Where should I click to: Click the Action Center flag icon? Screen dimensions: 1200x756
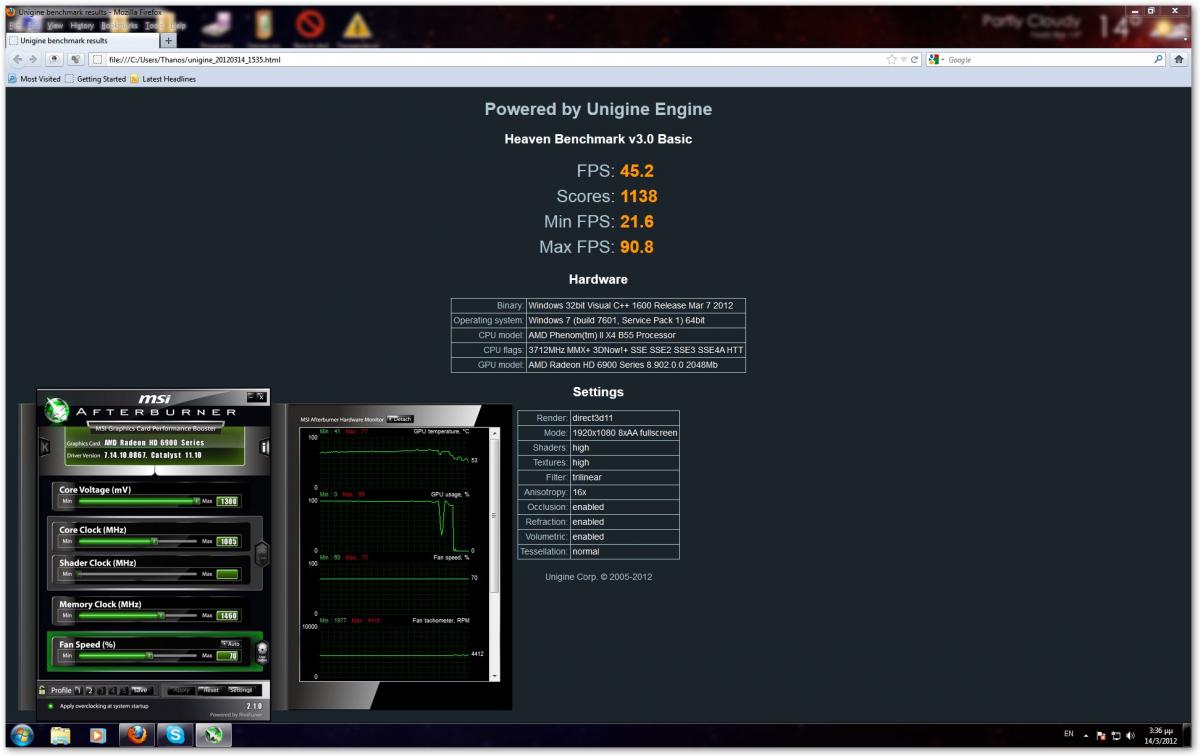[1101, 735]
